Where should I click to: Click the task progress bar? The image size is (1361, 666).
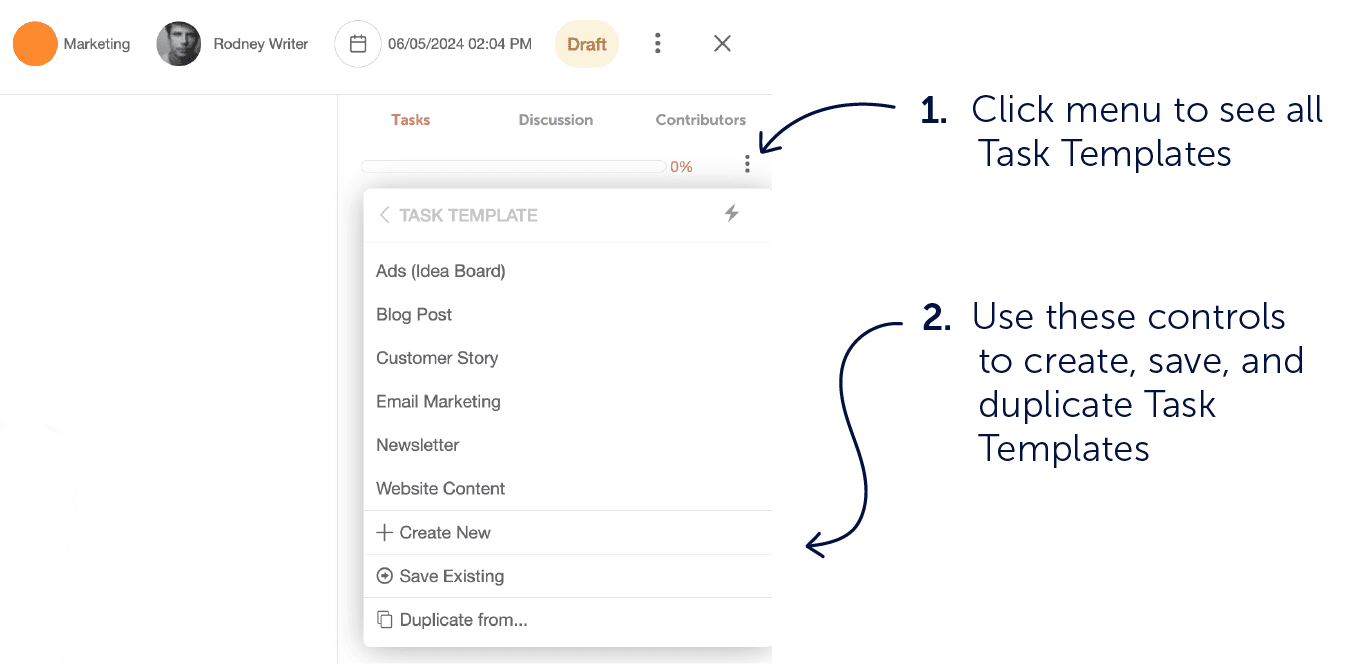click(x=513, y=166)
